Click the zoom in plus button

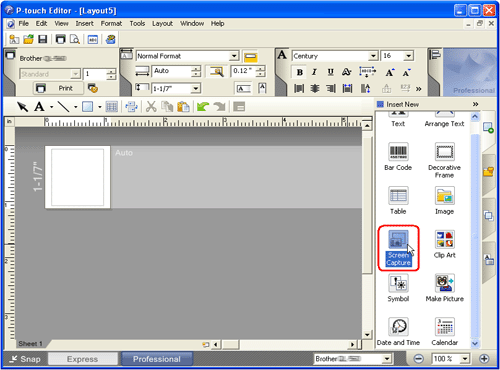[x=484, y=359]
